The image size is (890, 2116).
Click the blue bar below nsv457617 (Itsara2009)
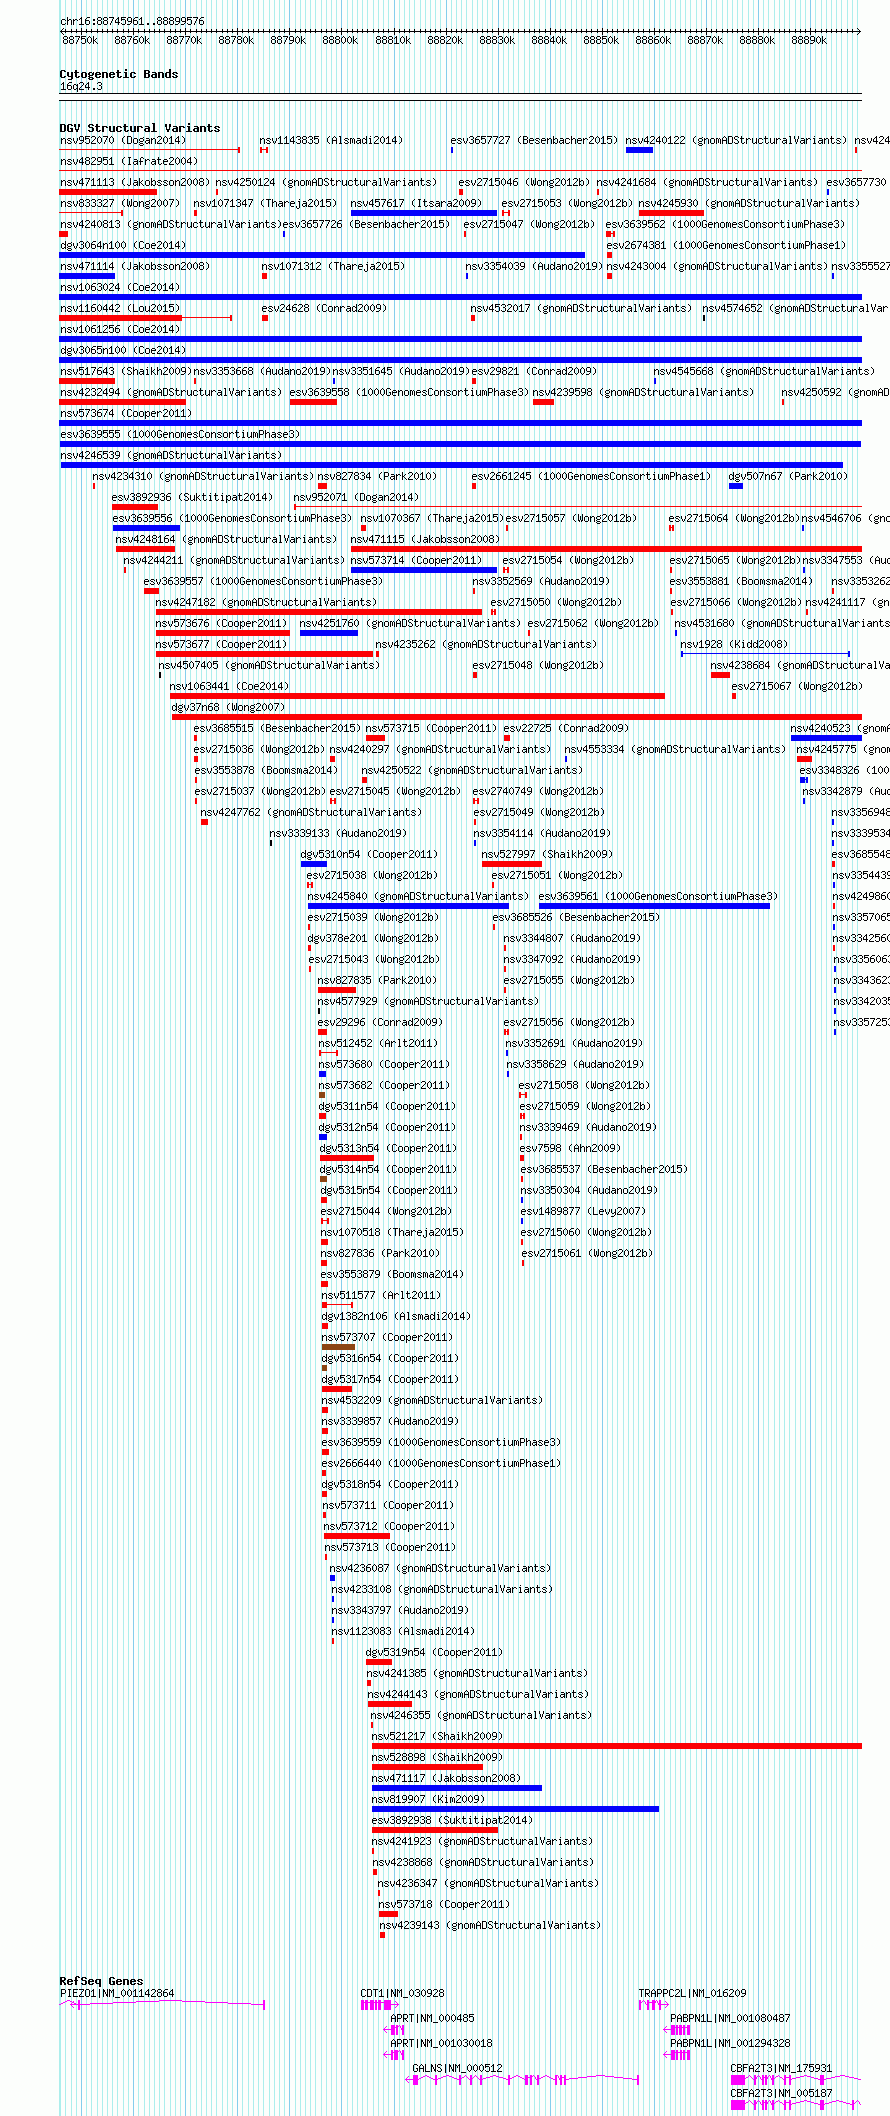pos(424,213)
